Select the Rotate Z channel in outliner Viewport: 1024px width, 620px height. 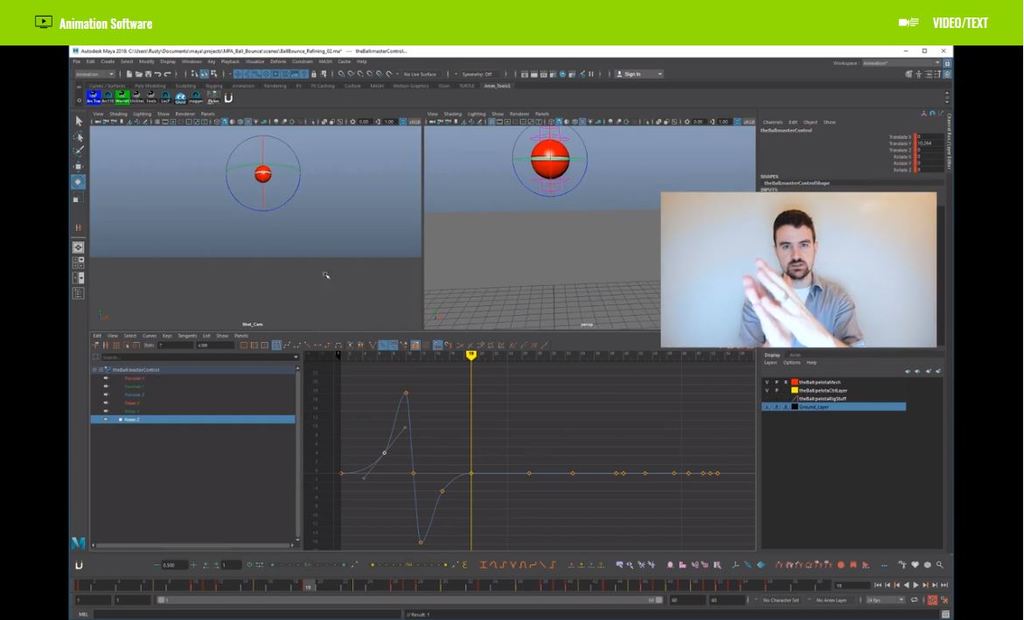[131, 419]
